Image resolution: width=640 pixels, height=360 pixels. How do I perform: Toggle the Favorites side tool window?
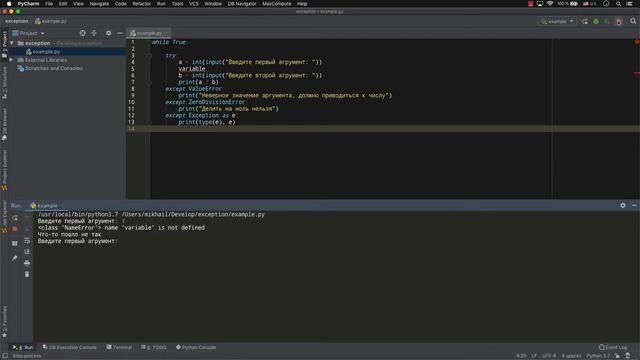pos(4,322)
